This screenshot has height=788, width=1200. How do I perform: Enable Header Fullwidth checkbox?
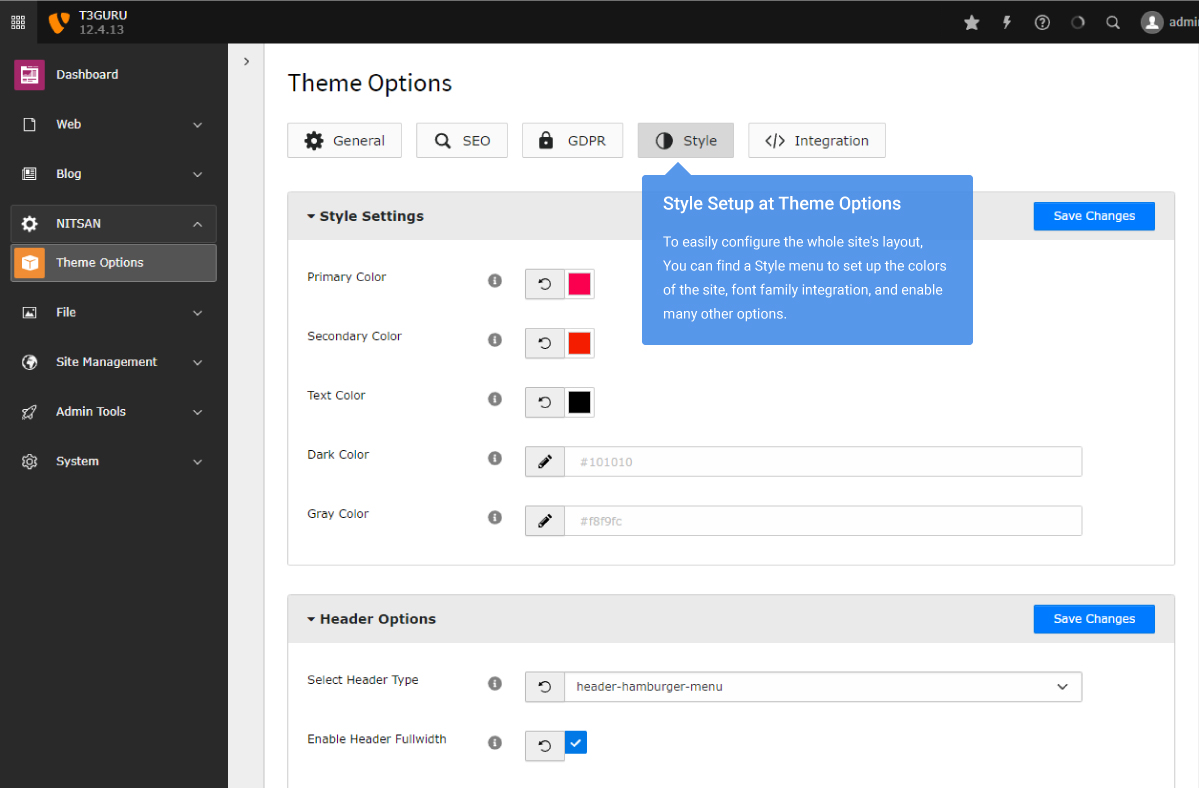(575, 742)
